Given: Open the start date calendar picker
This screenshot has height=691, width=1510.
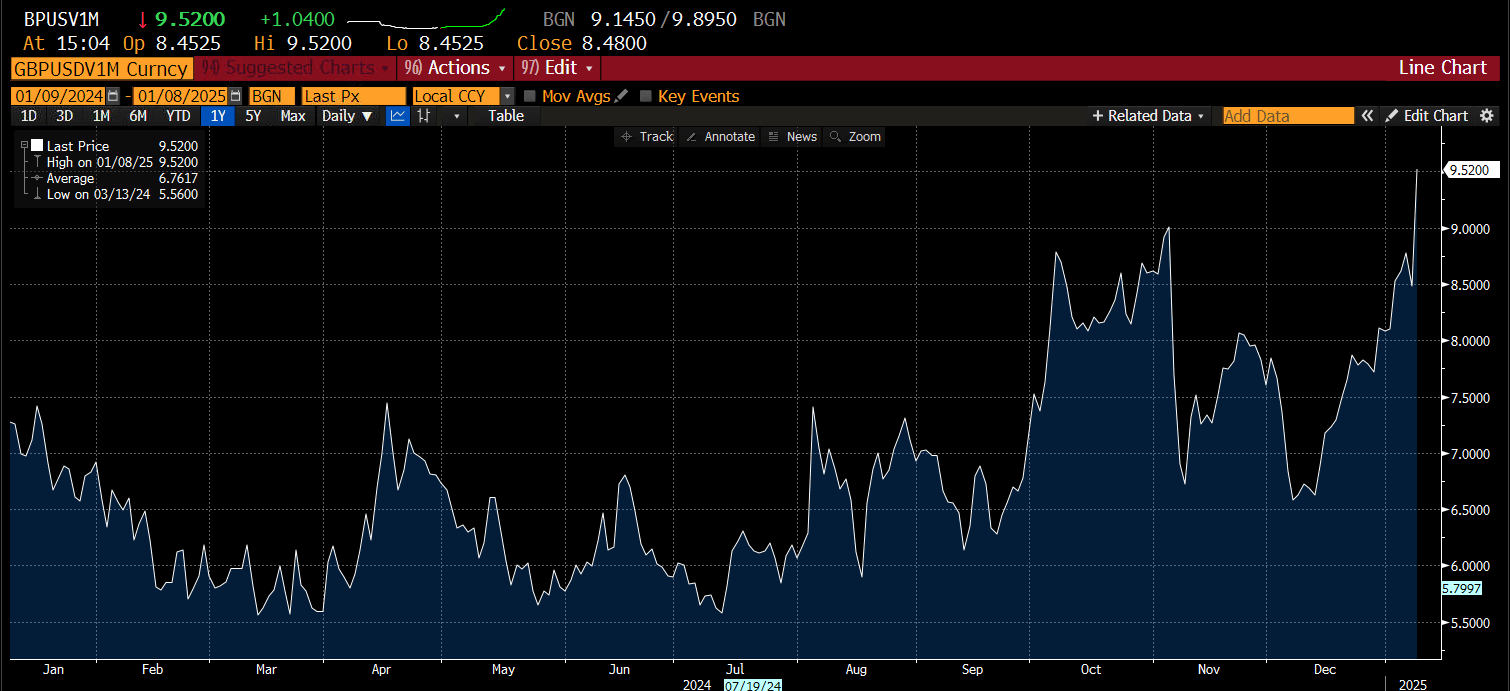Looking at the screenshot, I should point(113,96).
